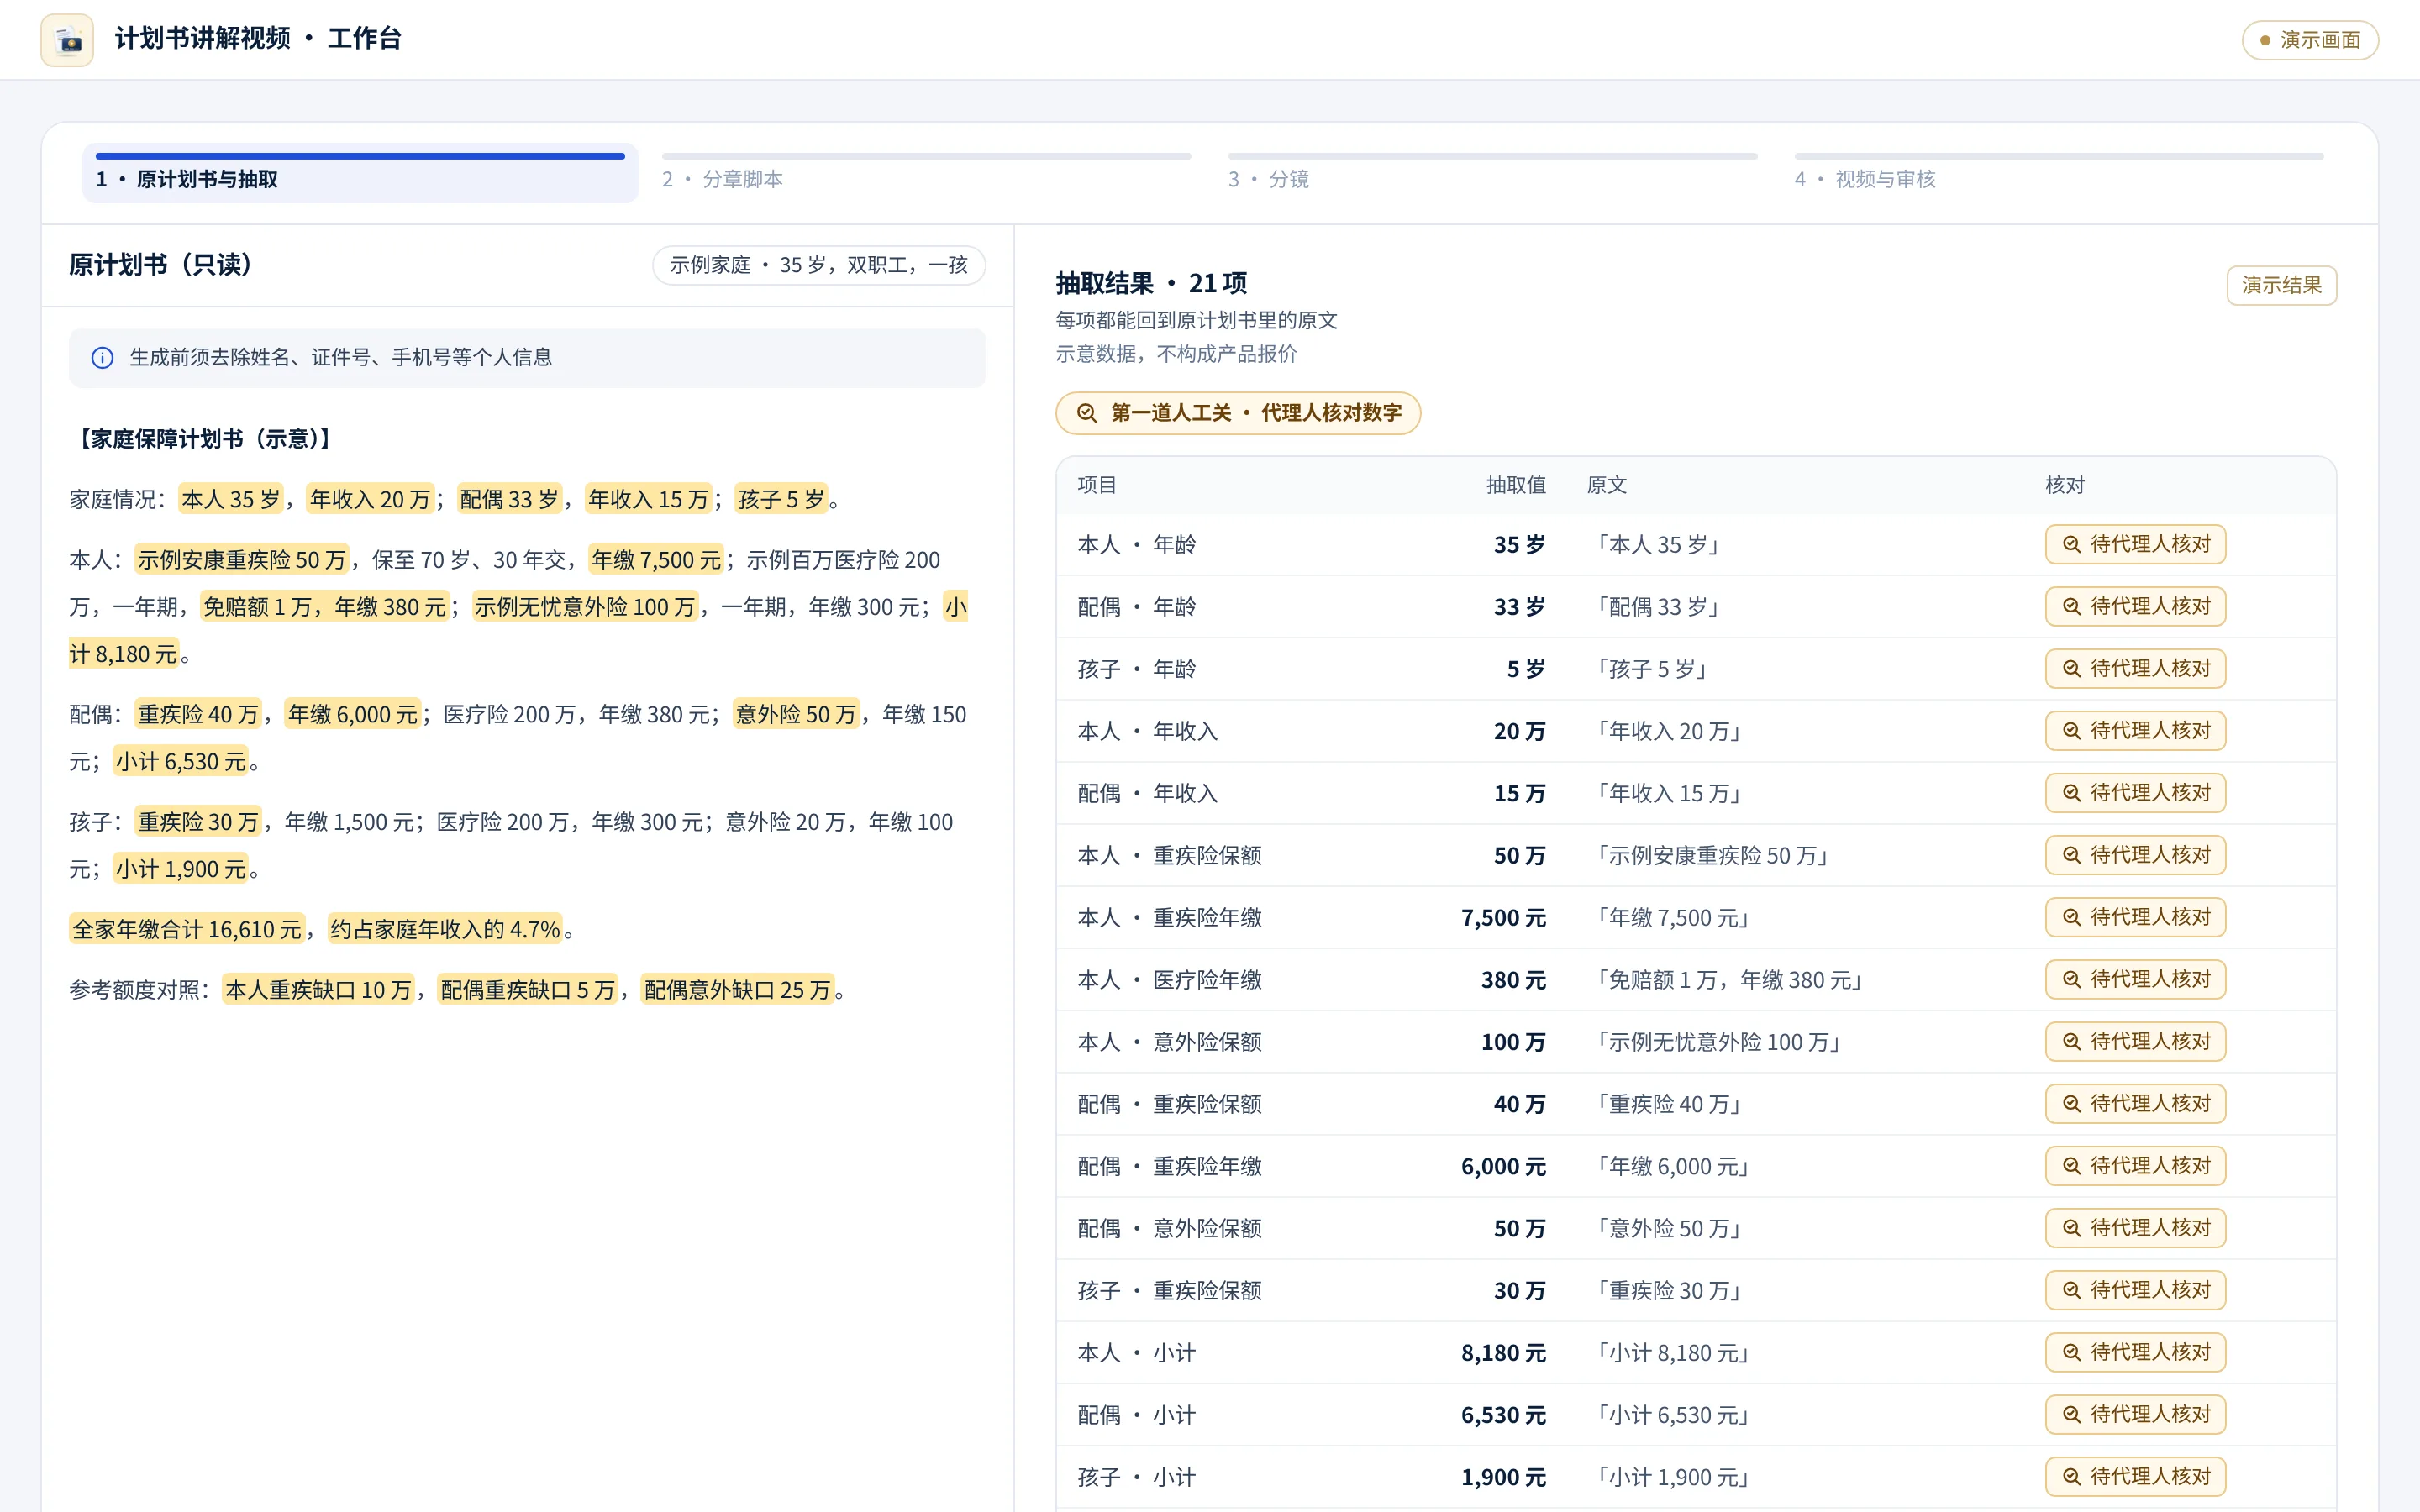This screenshot has height=1512, width=2420.
Task: Click highlighted 配偶重疾缺口 5 万
Action: tap(528, 989)
